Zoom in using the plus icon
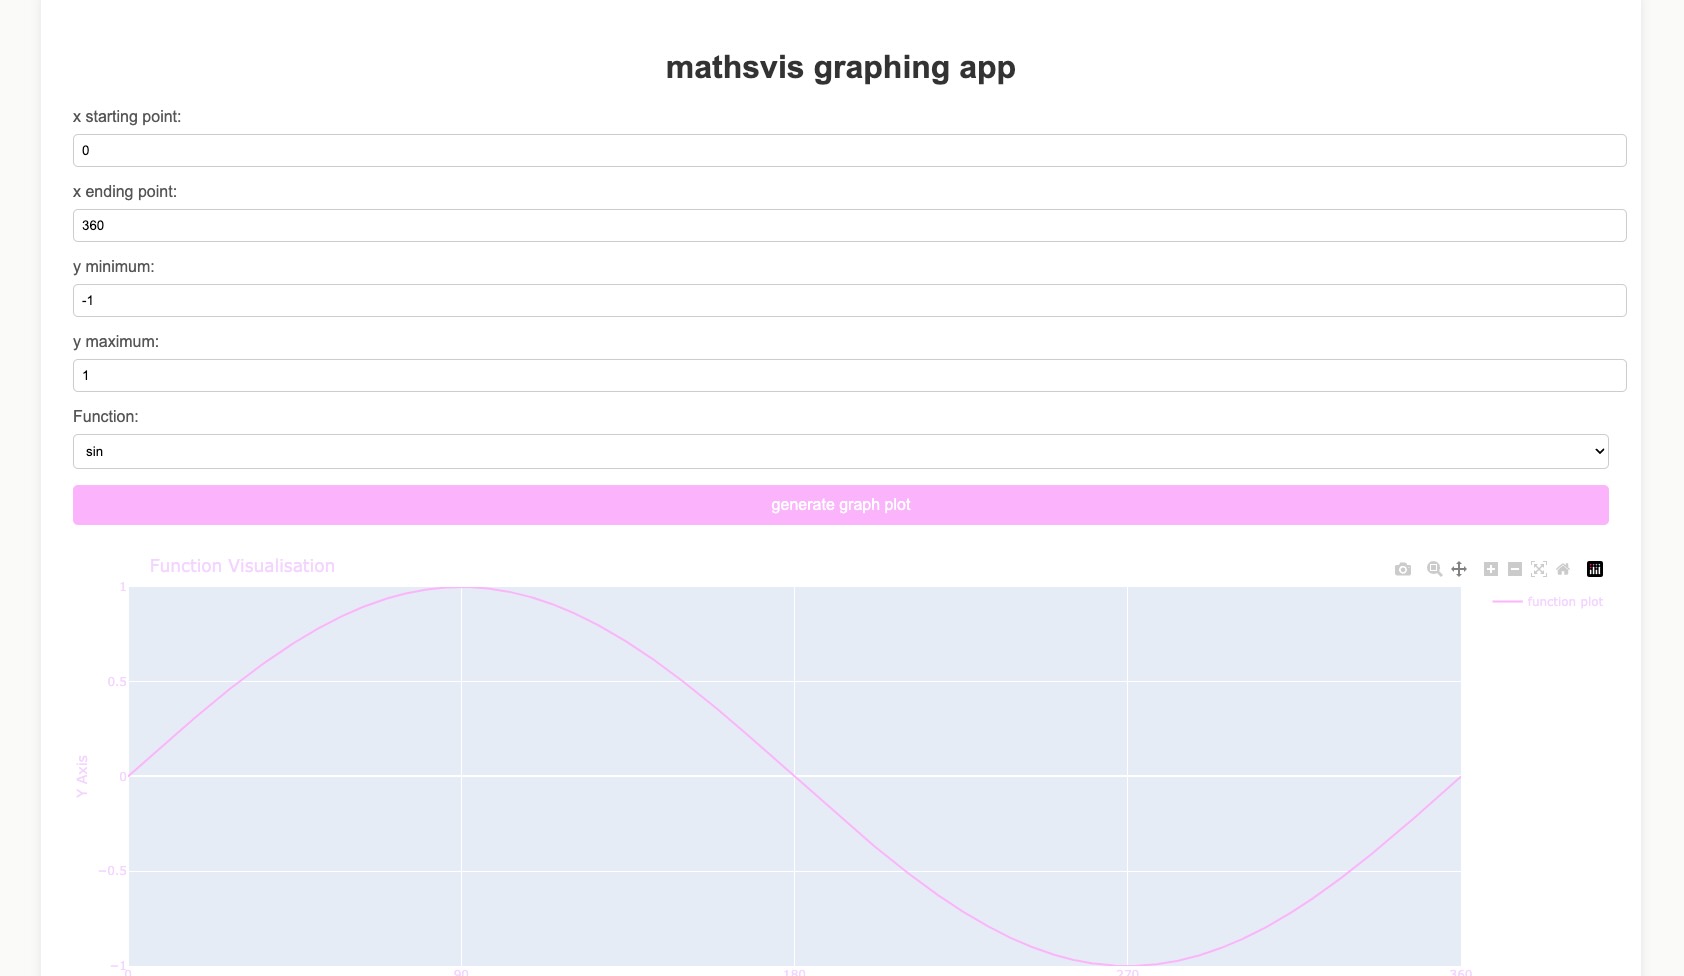Viewport: 1684px width, 976px height. tap(1490, 569)
